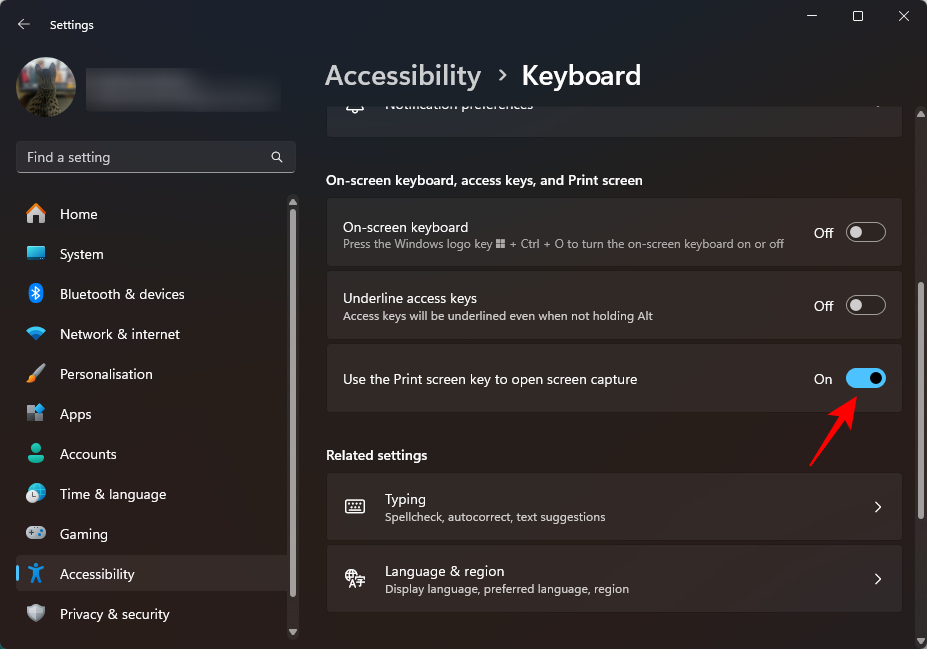Viewport: 927px width, 649px height.
Task: Click the main page vertical scrollbar
Action: (920, 400)
